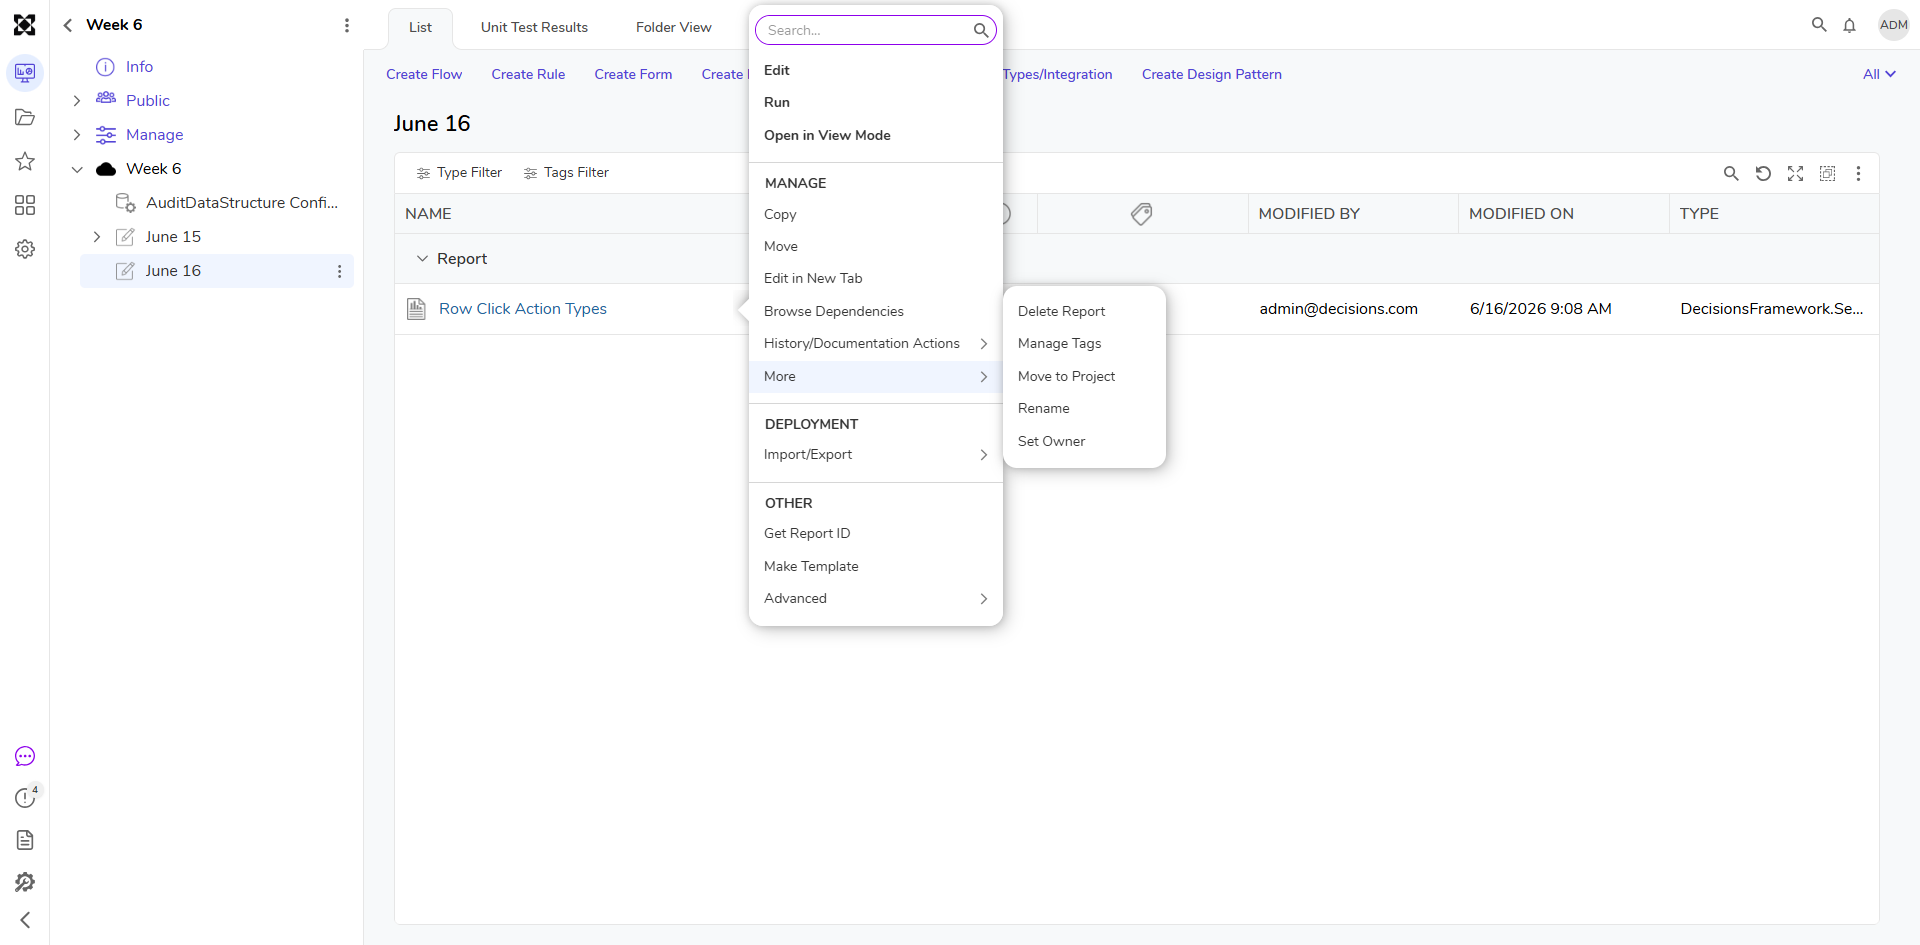The height and width of the screenshot is (945, 1920).
Task: Switch to the Folder View tab
Action: tap(674, 28)
